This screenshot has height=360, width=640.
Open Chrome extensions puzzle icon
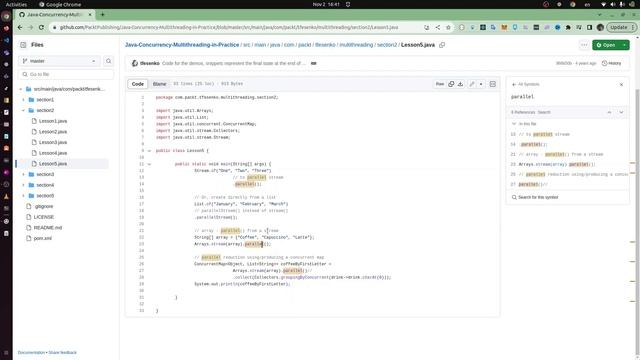click(568, 27)
